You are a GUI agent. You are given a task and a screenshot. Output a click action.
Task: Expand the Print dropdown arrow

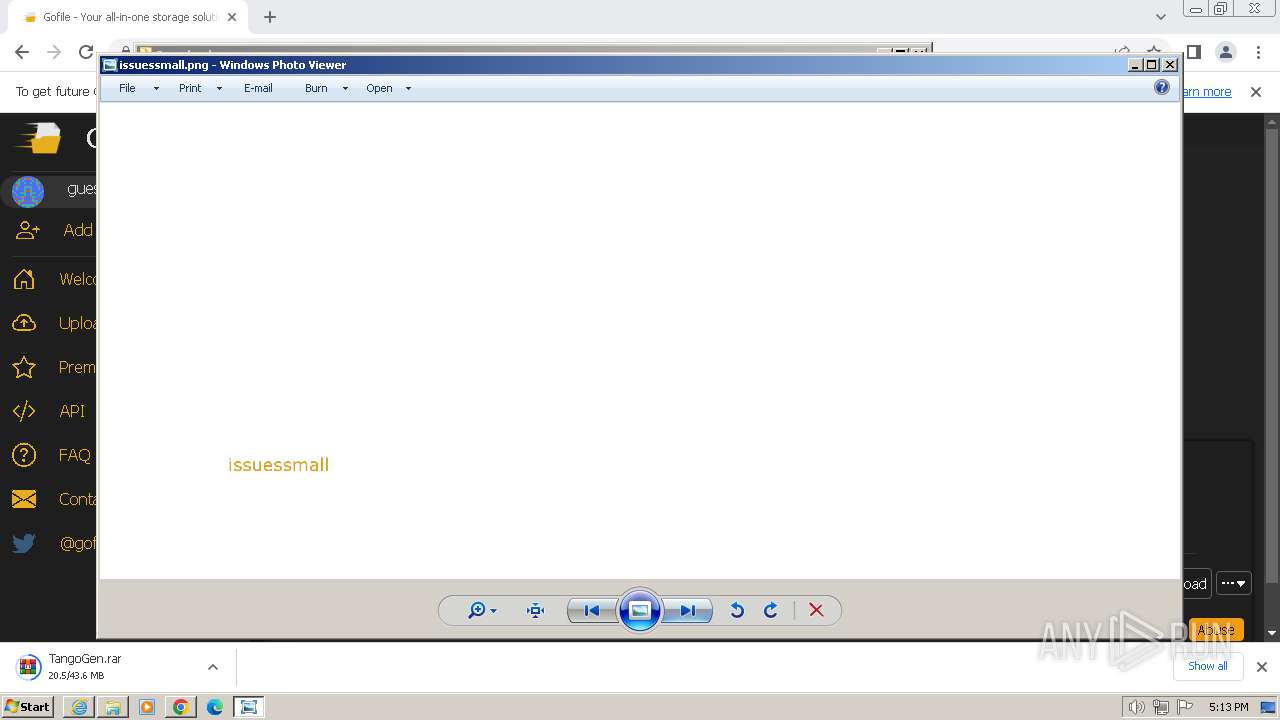click(219, 89)
